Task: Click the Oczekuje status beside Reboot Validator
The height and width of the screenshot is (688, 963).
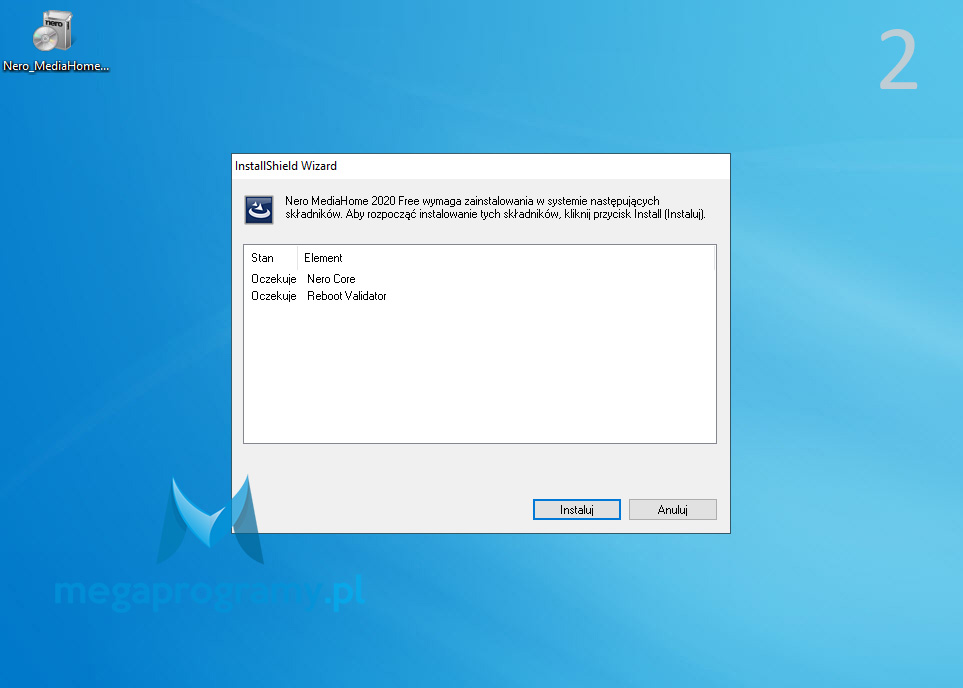Action: click(273, 296)
